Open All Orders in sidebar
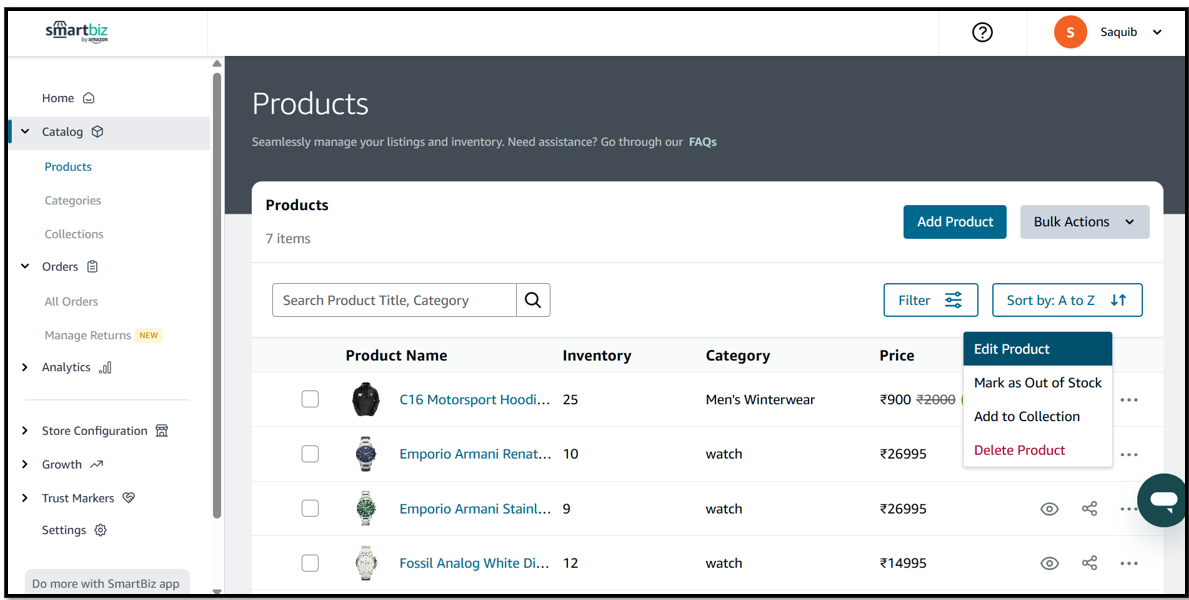 pos(71,301)
